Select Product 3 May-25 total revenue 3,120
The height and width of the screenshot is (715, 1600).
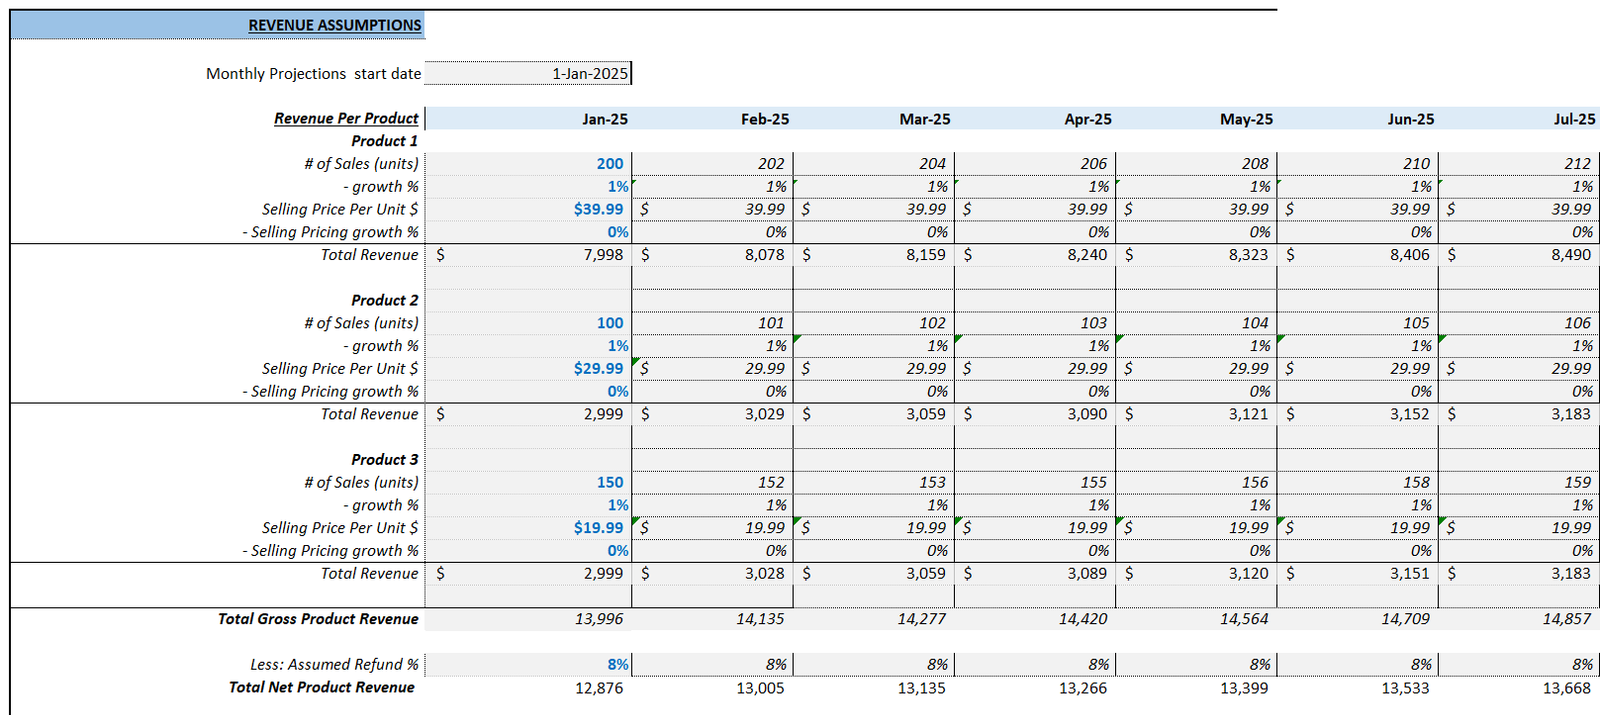(1248, 574)
